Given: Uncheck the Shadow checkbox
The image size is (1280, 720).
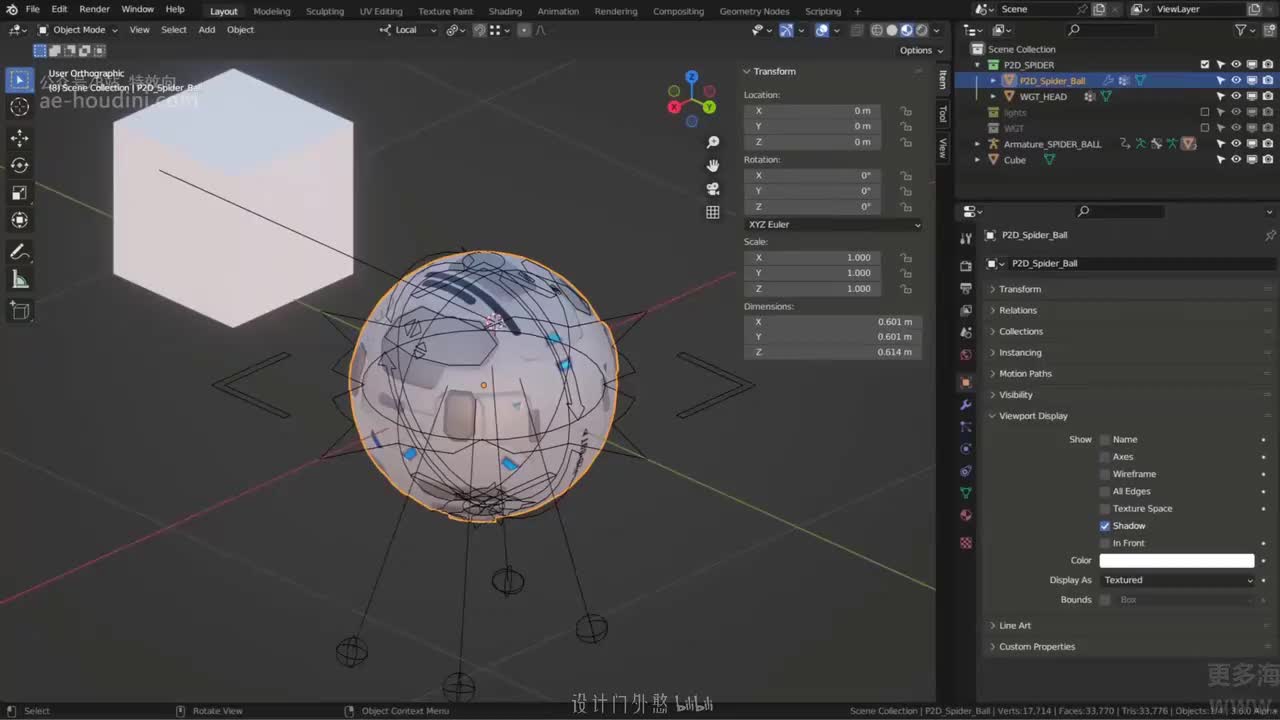Looking at the screenshot, I should coord(1105,526).
